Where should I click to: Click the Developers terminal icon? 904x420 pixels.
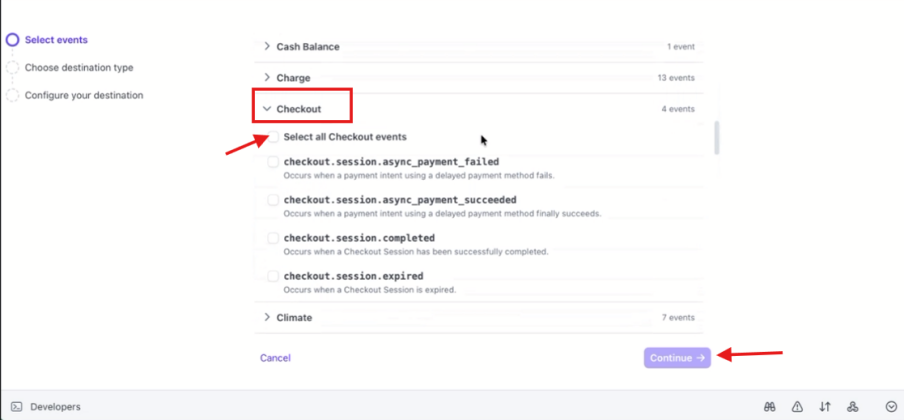click(16, 407)
